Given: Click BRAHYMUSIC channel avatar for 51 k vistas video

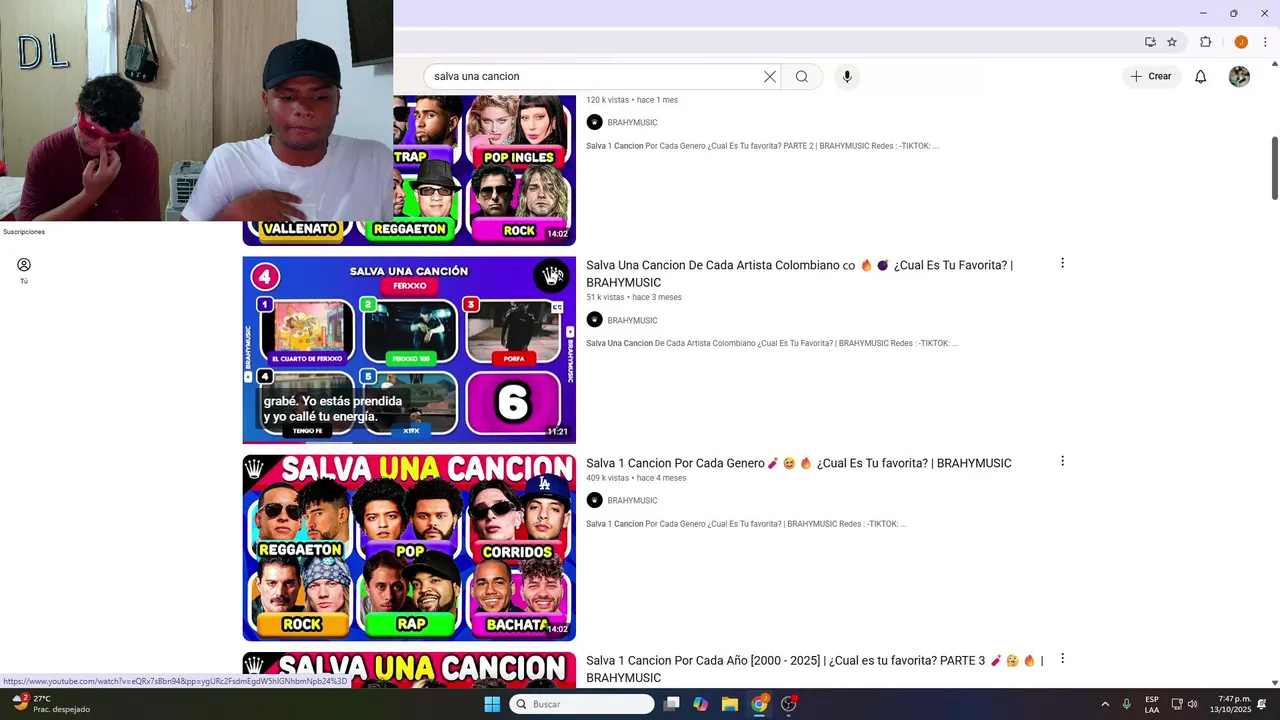Looking at the screenshot, I should click(x=594, y=320).
